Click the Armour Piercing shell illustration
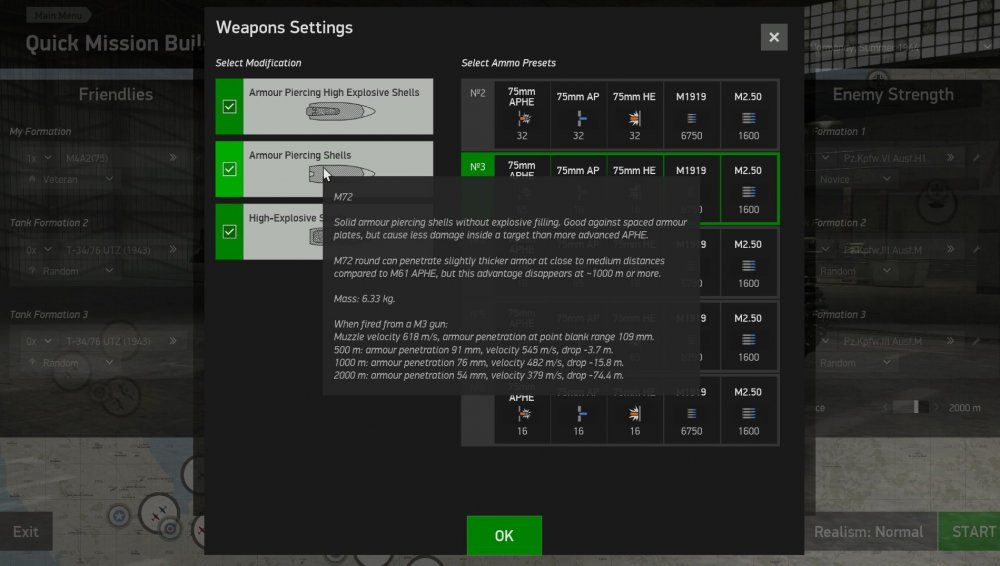This screenshot has height=566, width=1000. coord(341,173)
